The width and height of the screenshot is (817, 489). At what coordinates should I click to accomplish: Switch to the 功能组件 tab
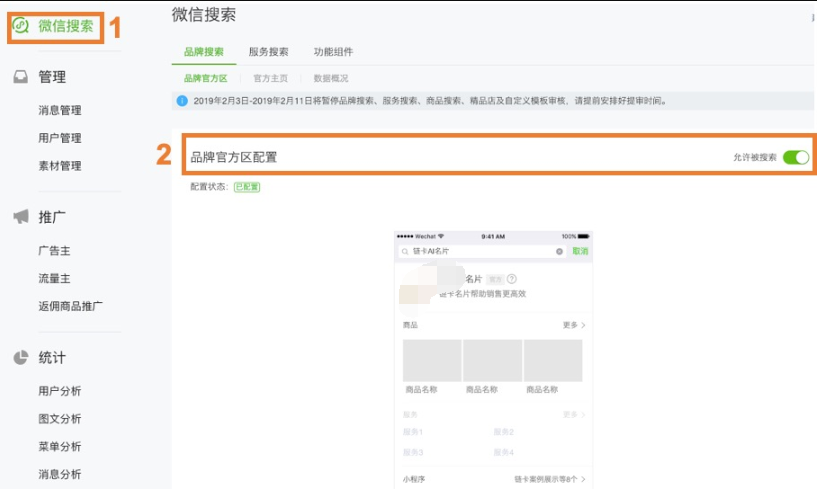pos(333,52)
